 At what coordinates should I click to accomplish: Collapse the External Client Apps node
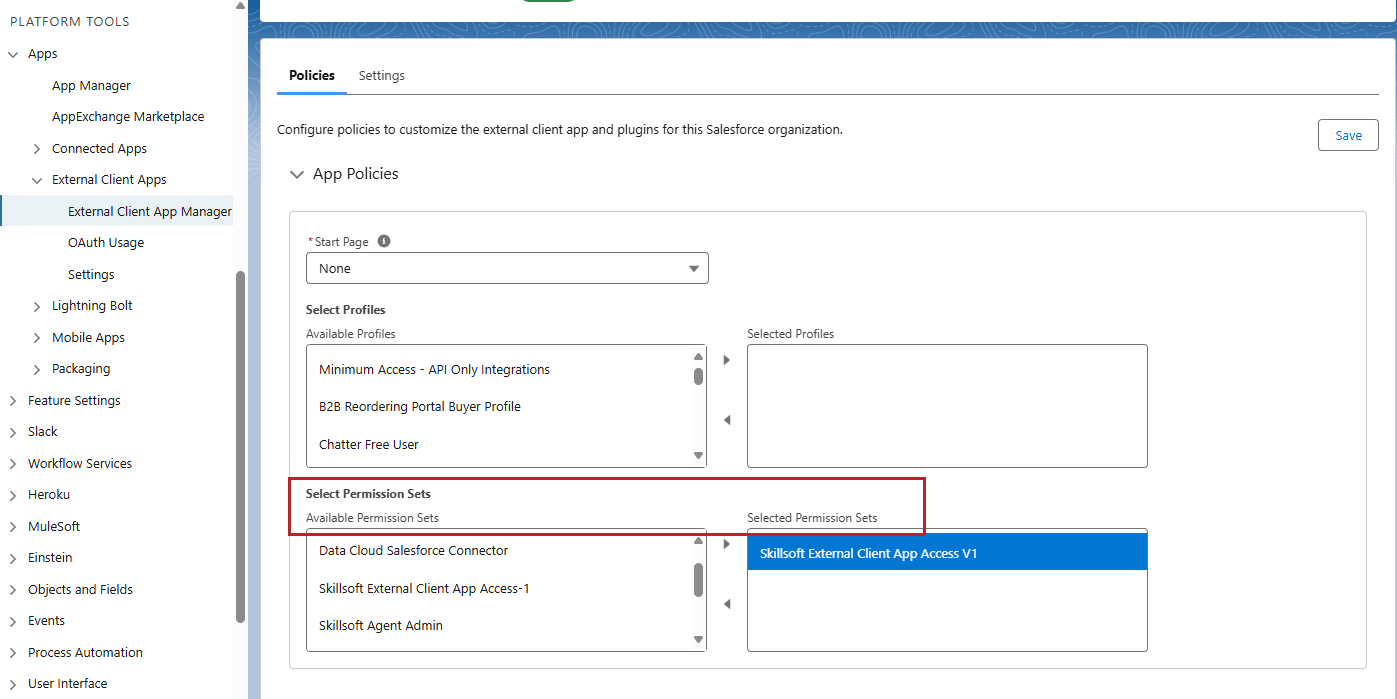37,180
